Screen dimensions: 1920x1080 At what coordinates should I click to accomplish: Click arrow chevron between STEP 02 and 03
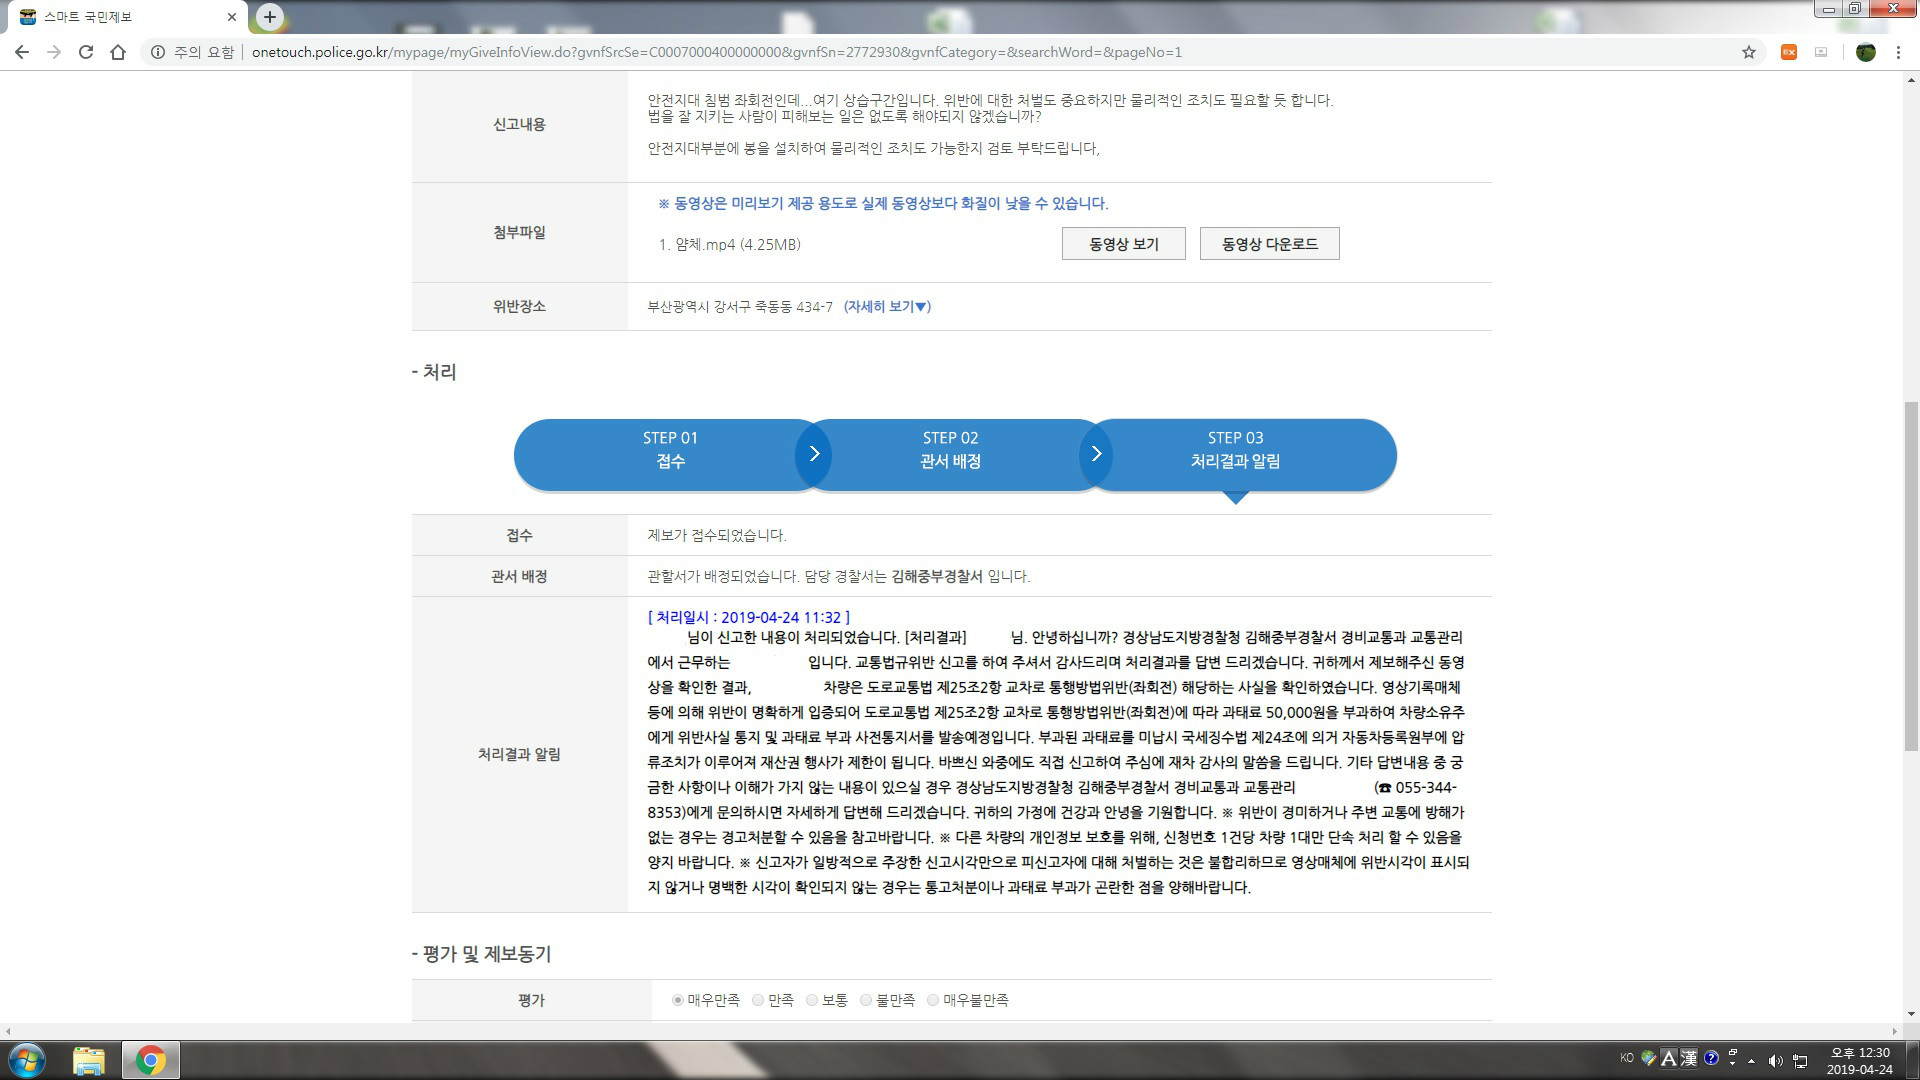pyautogui.click(x=1096, y=454)
